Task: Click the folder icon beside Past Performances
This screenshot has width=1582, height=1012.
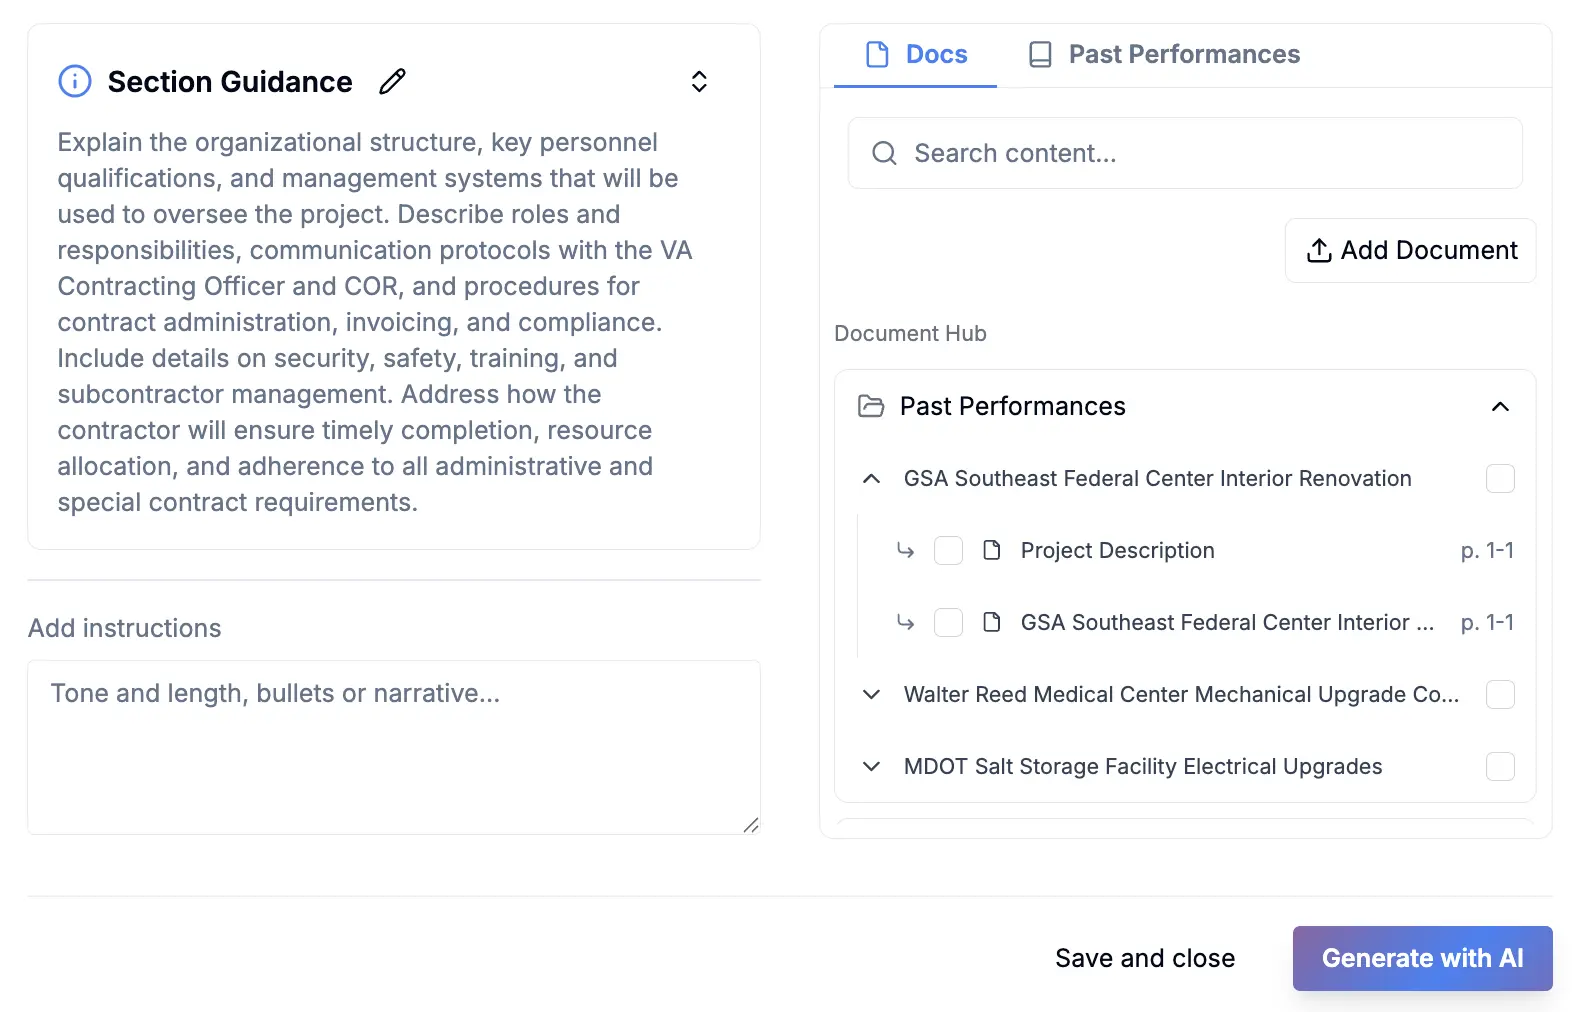Action: pos(871,406)
